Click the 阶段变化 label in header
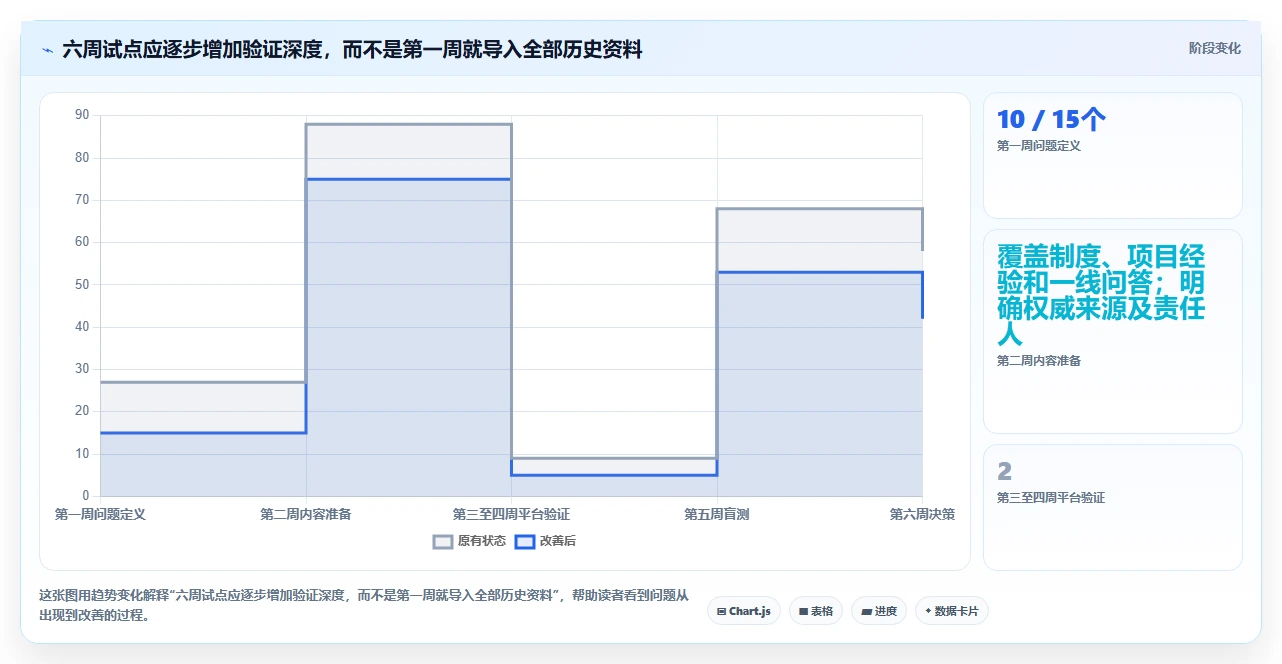Viewport: 1282px width, 664px height. pyautogui.click(x=1214, y=48)
